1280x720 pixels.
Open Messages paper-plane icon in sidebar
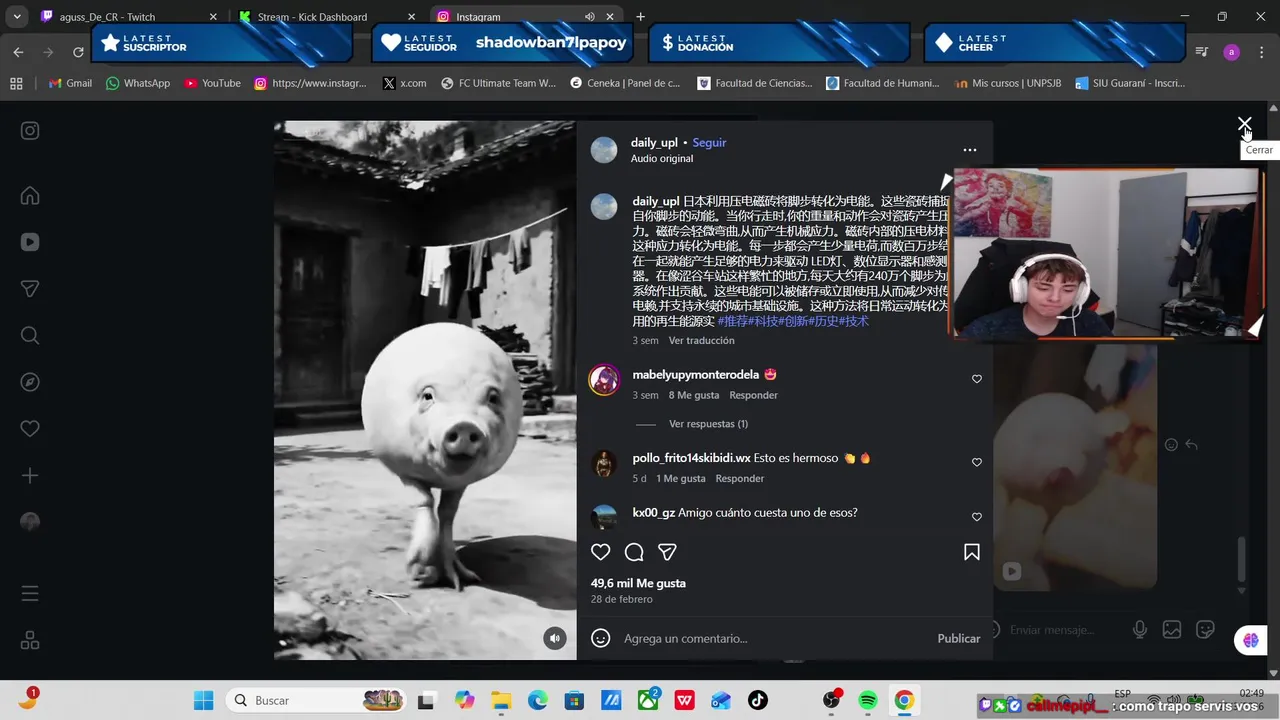point(30,289)
